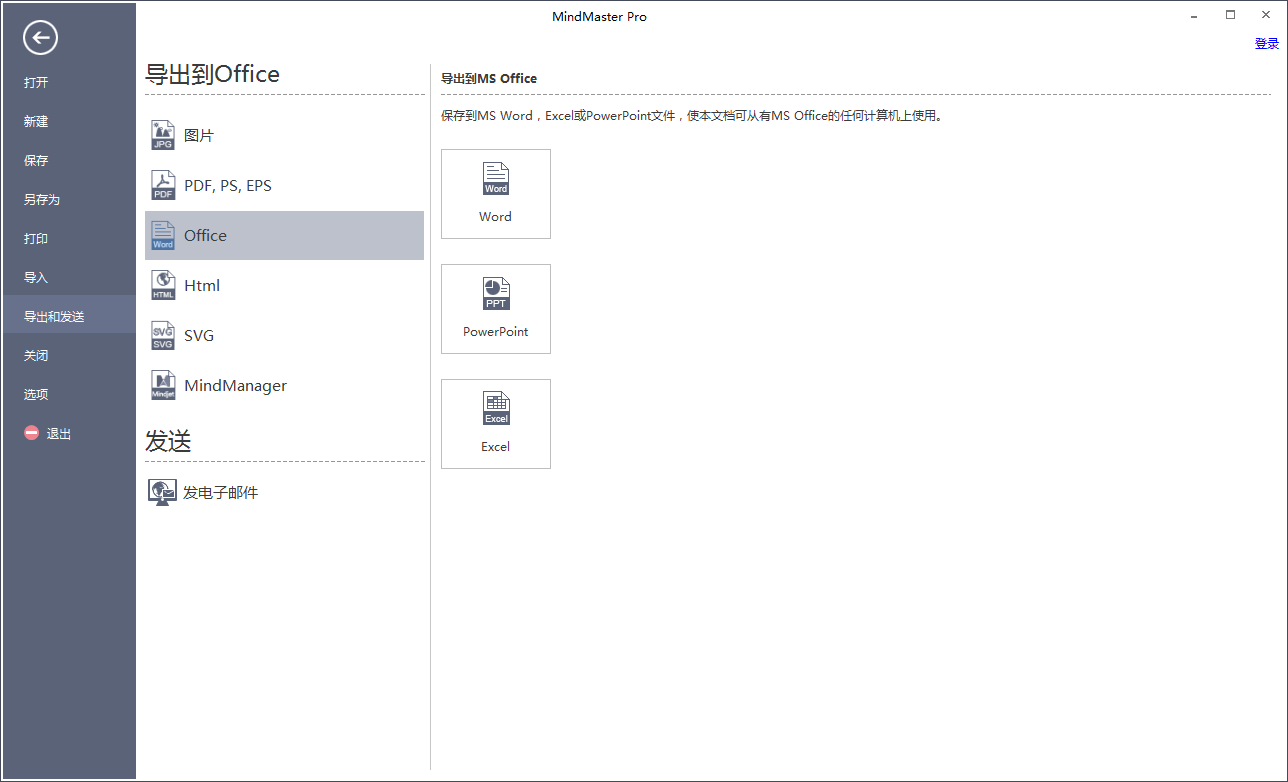Select the JPG picture export icon
1288x782 pixels.
(163, 135)
